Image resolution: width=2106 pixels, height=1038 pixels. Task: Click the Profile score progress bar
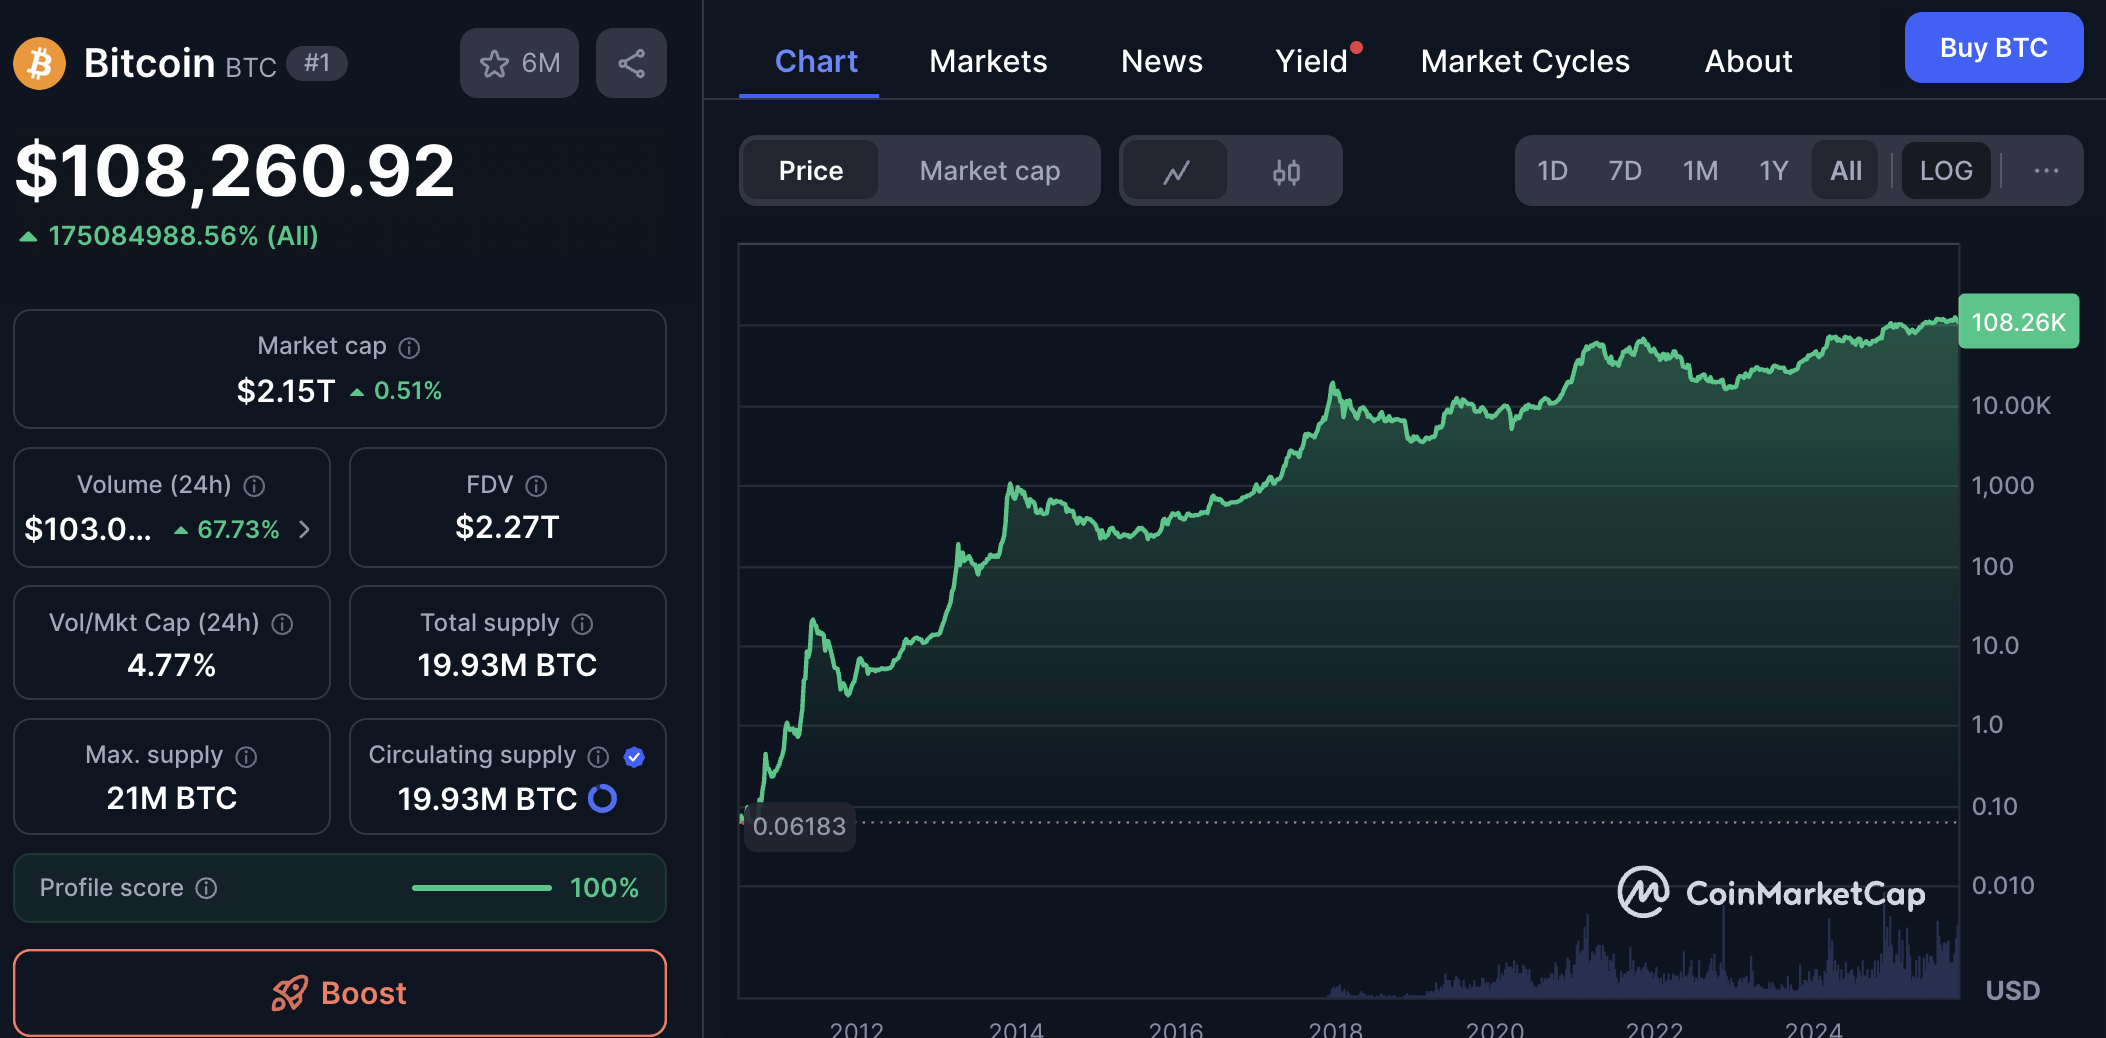(481, 888)
